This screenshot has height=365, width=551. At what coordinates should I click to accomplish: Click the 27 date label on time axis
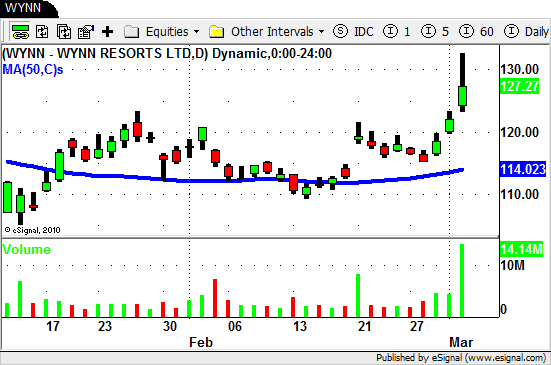416,326
